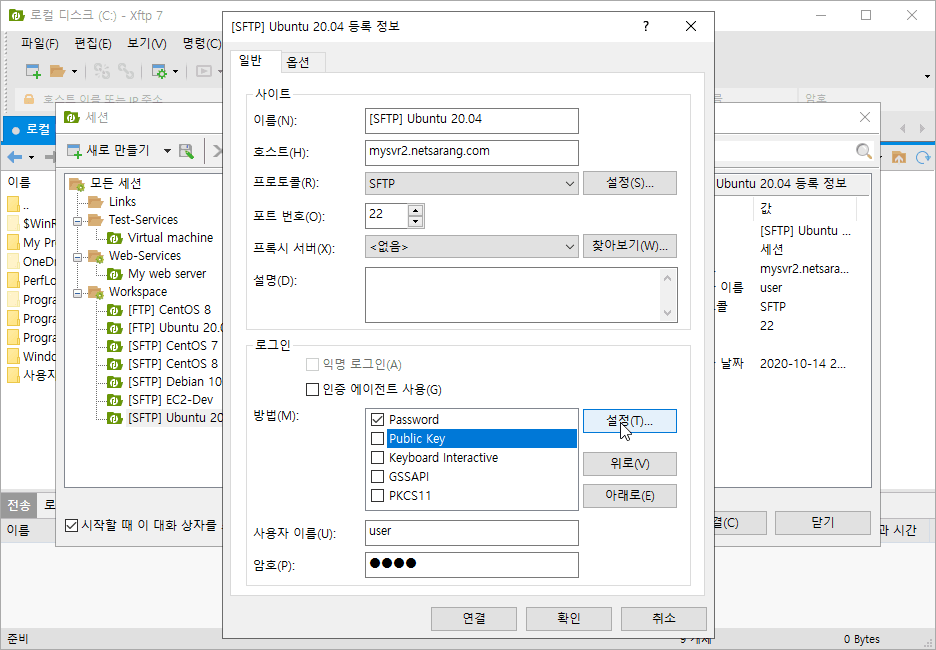Toggle 시작할 때 이 대화 상자 checkbox

pyautogui.click(x=72, y=525)
